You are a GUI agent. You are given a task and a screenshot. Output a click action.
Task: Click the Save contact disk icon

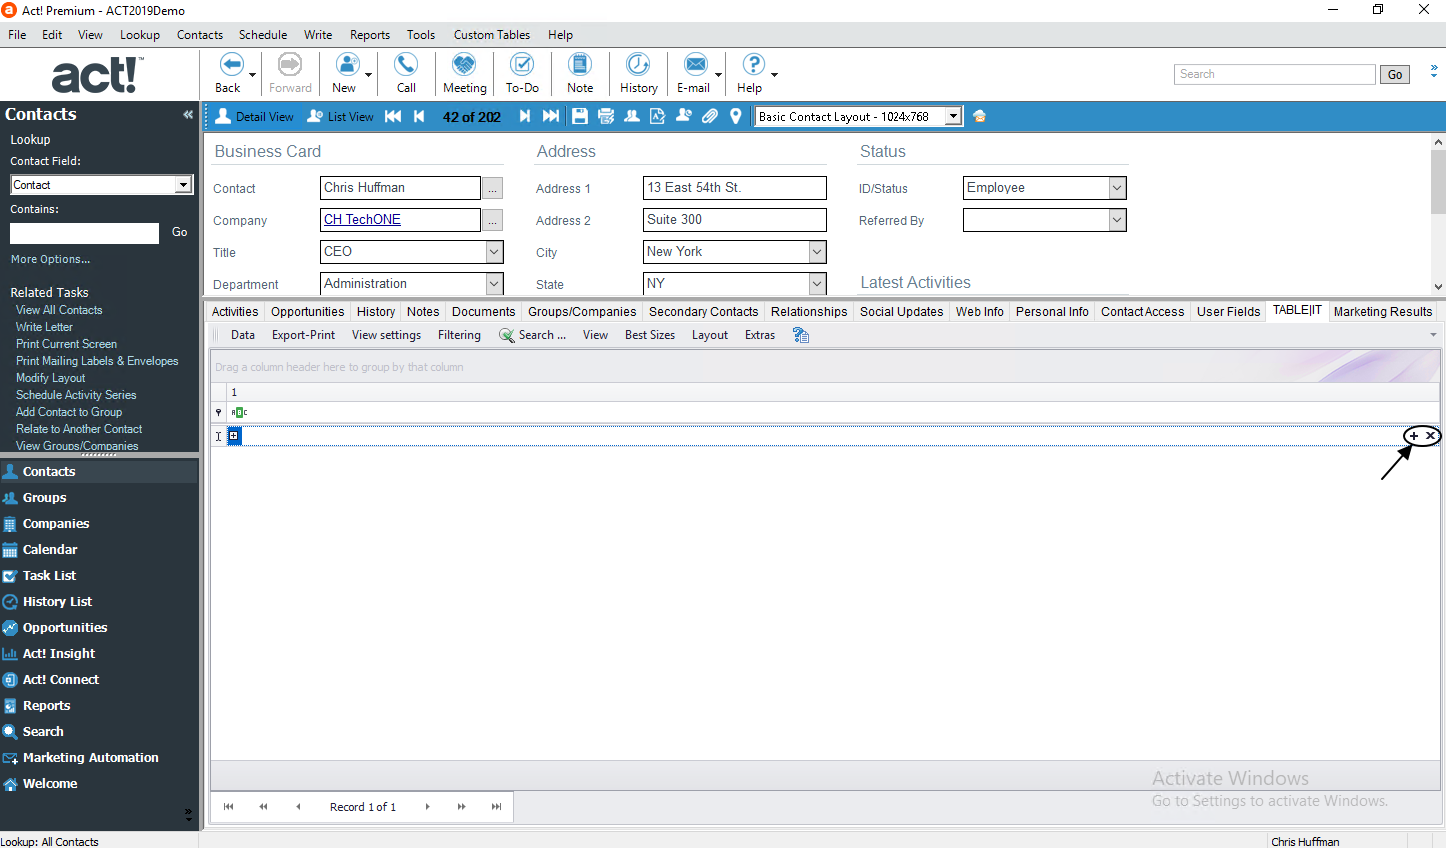tap(580, 116)
